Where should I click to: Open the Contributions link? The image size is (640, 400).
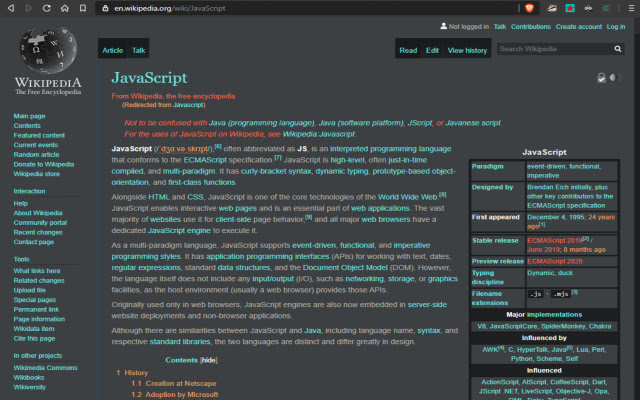point(531,27)
